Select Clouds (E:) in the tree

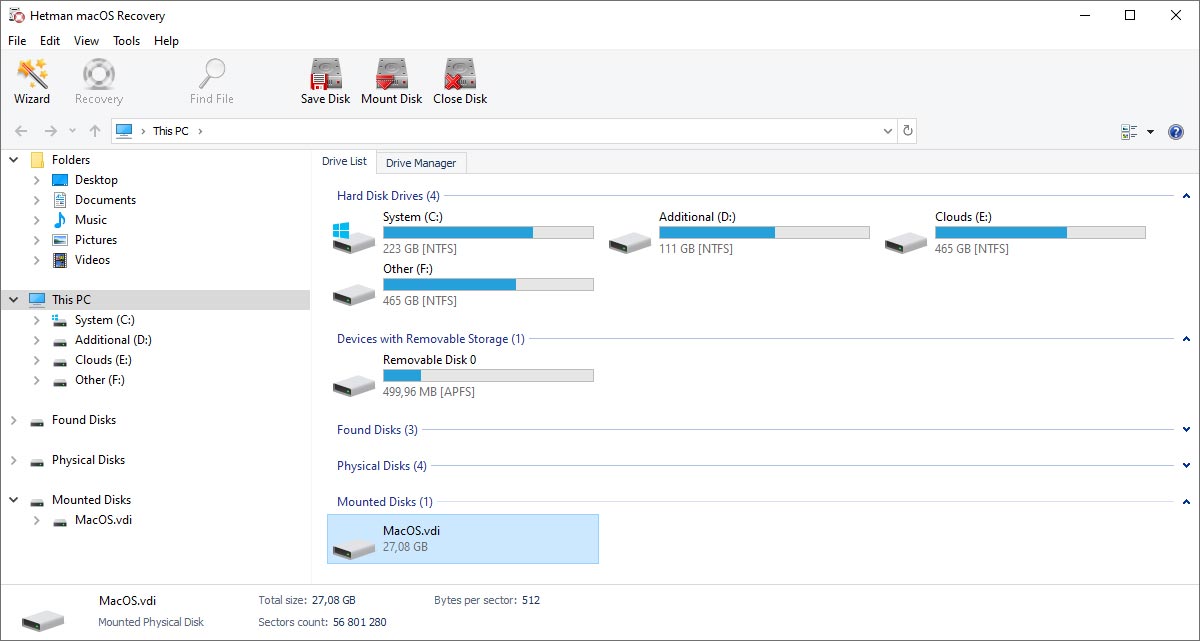103,360
